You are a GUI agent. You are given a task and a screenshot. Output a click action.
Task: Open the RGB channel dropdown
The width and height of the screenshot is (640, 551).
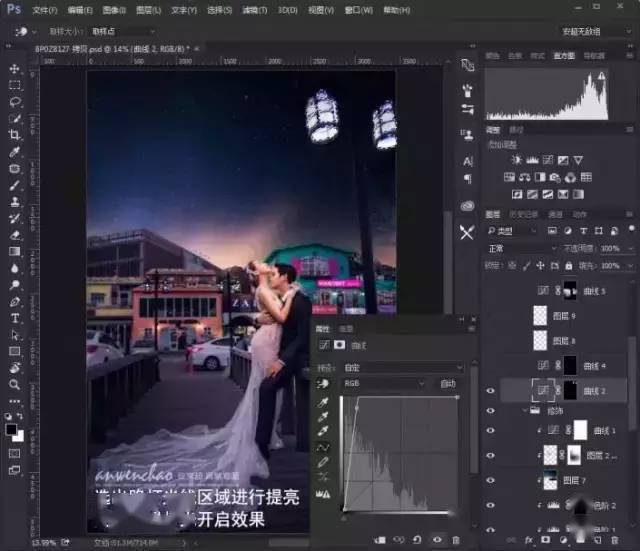coord(383,384)
